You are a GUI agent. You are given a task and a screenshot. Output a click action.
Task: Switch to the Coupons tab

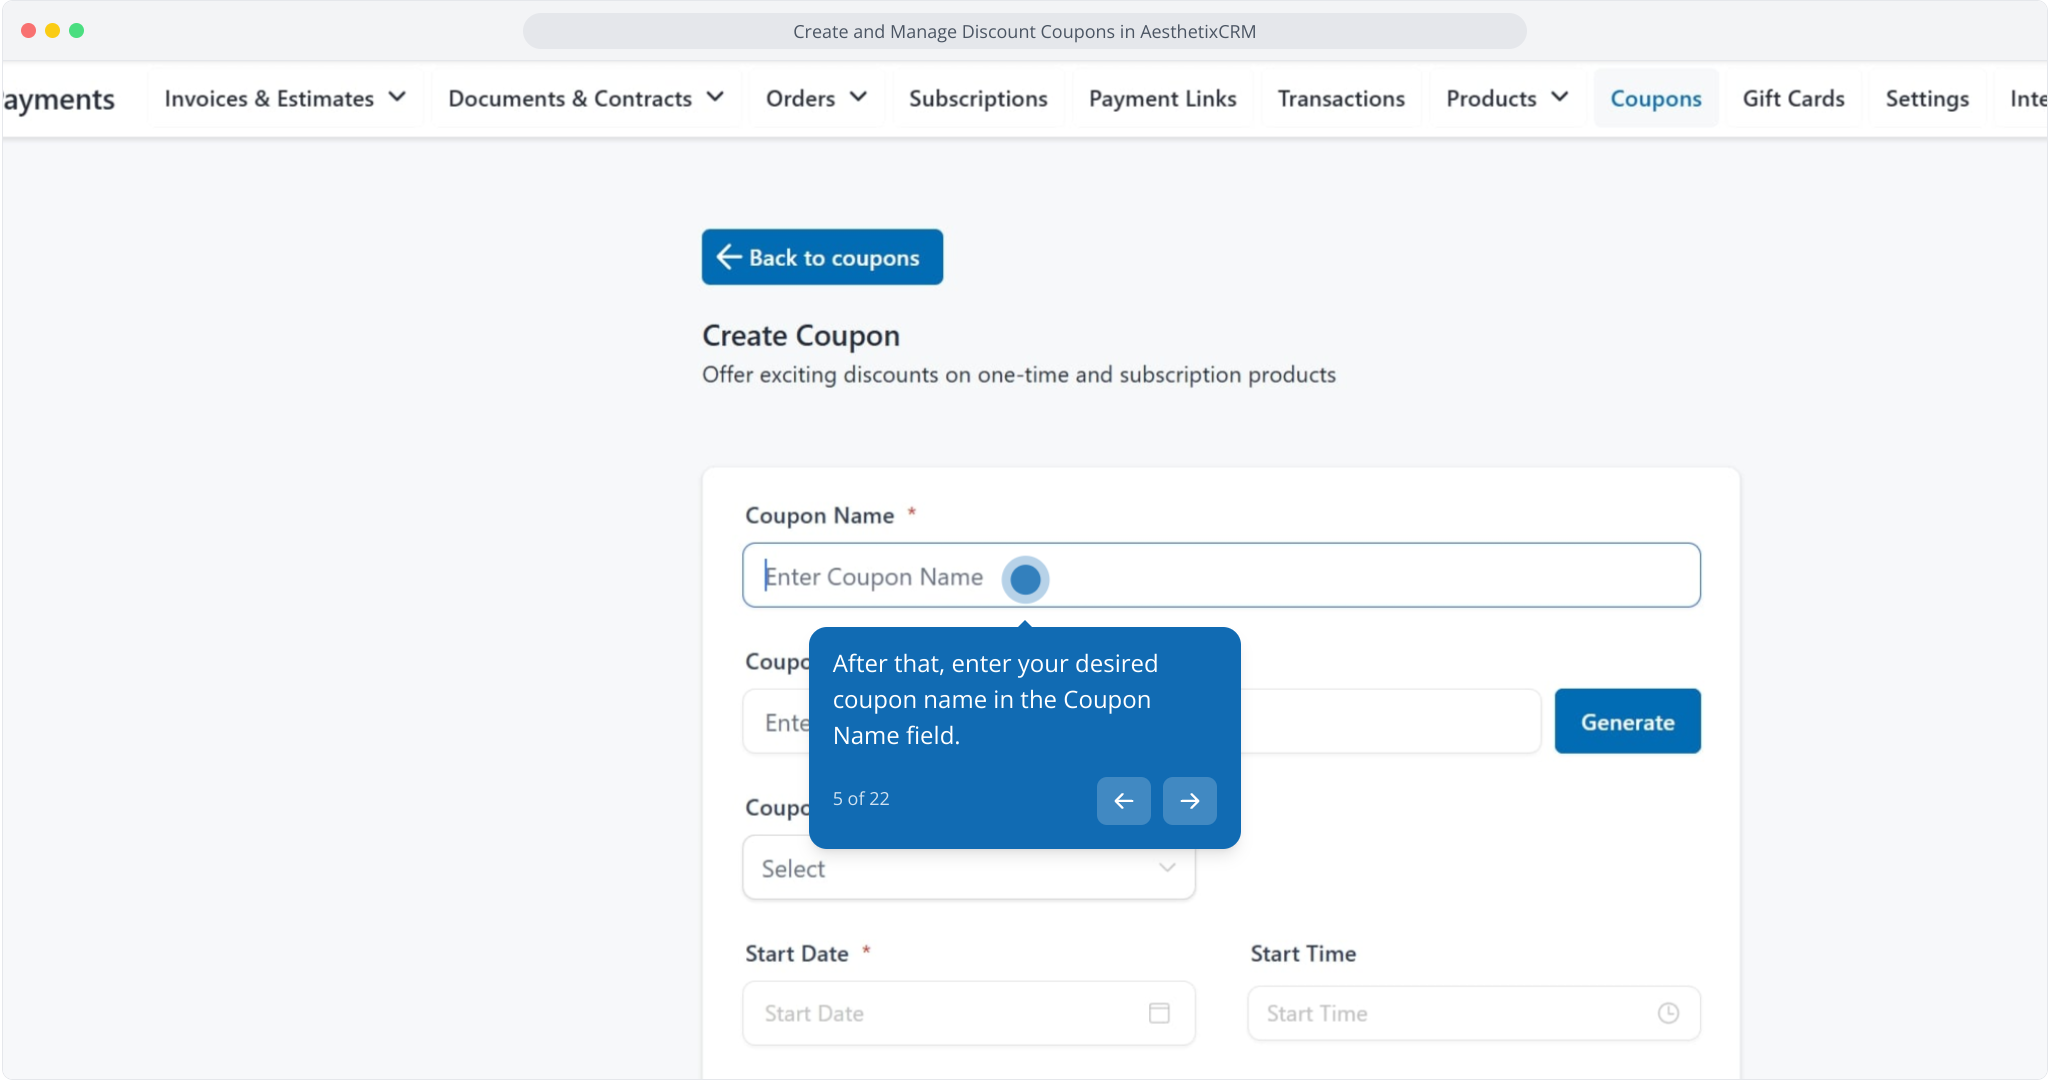coord(1655,98)
